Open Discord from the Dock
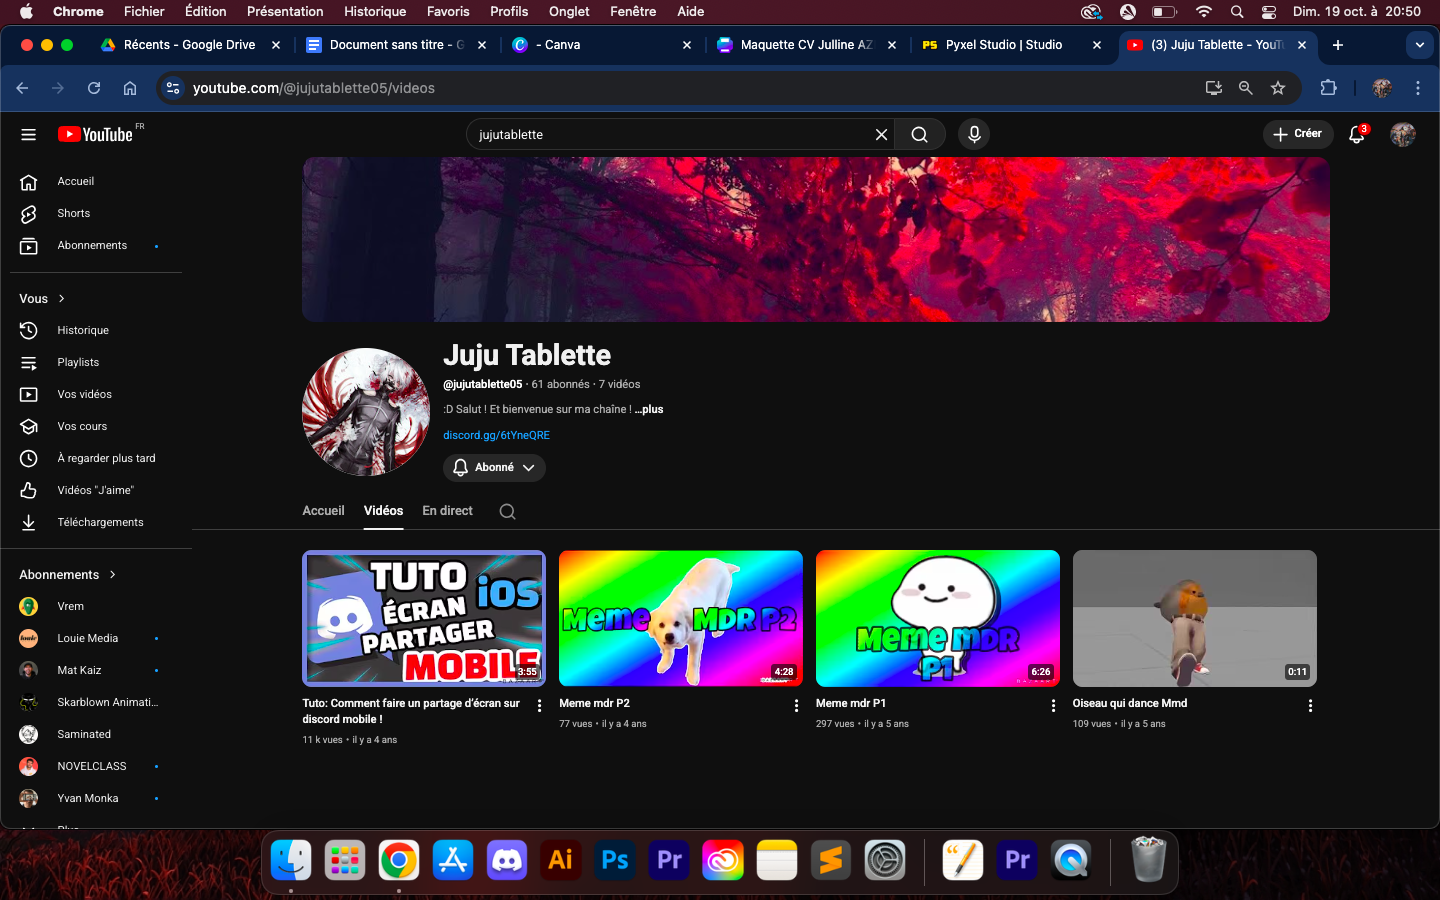The width and height of the screenshot is (1440, 900). (x=506, y=860)
